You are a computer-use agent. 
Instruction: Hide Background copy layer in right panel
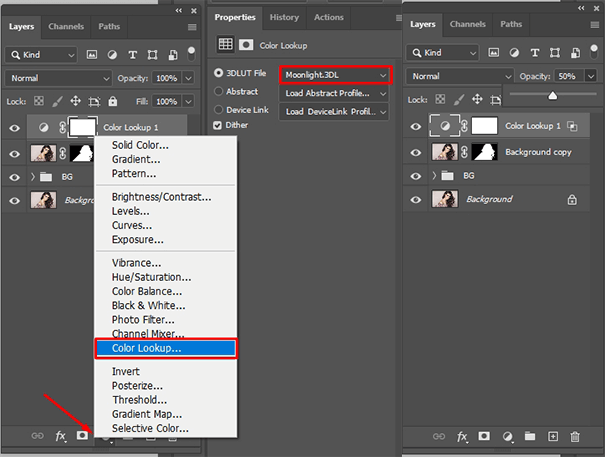coord(416,152)
